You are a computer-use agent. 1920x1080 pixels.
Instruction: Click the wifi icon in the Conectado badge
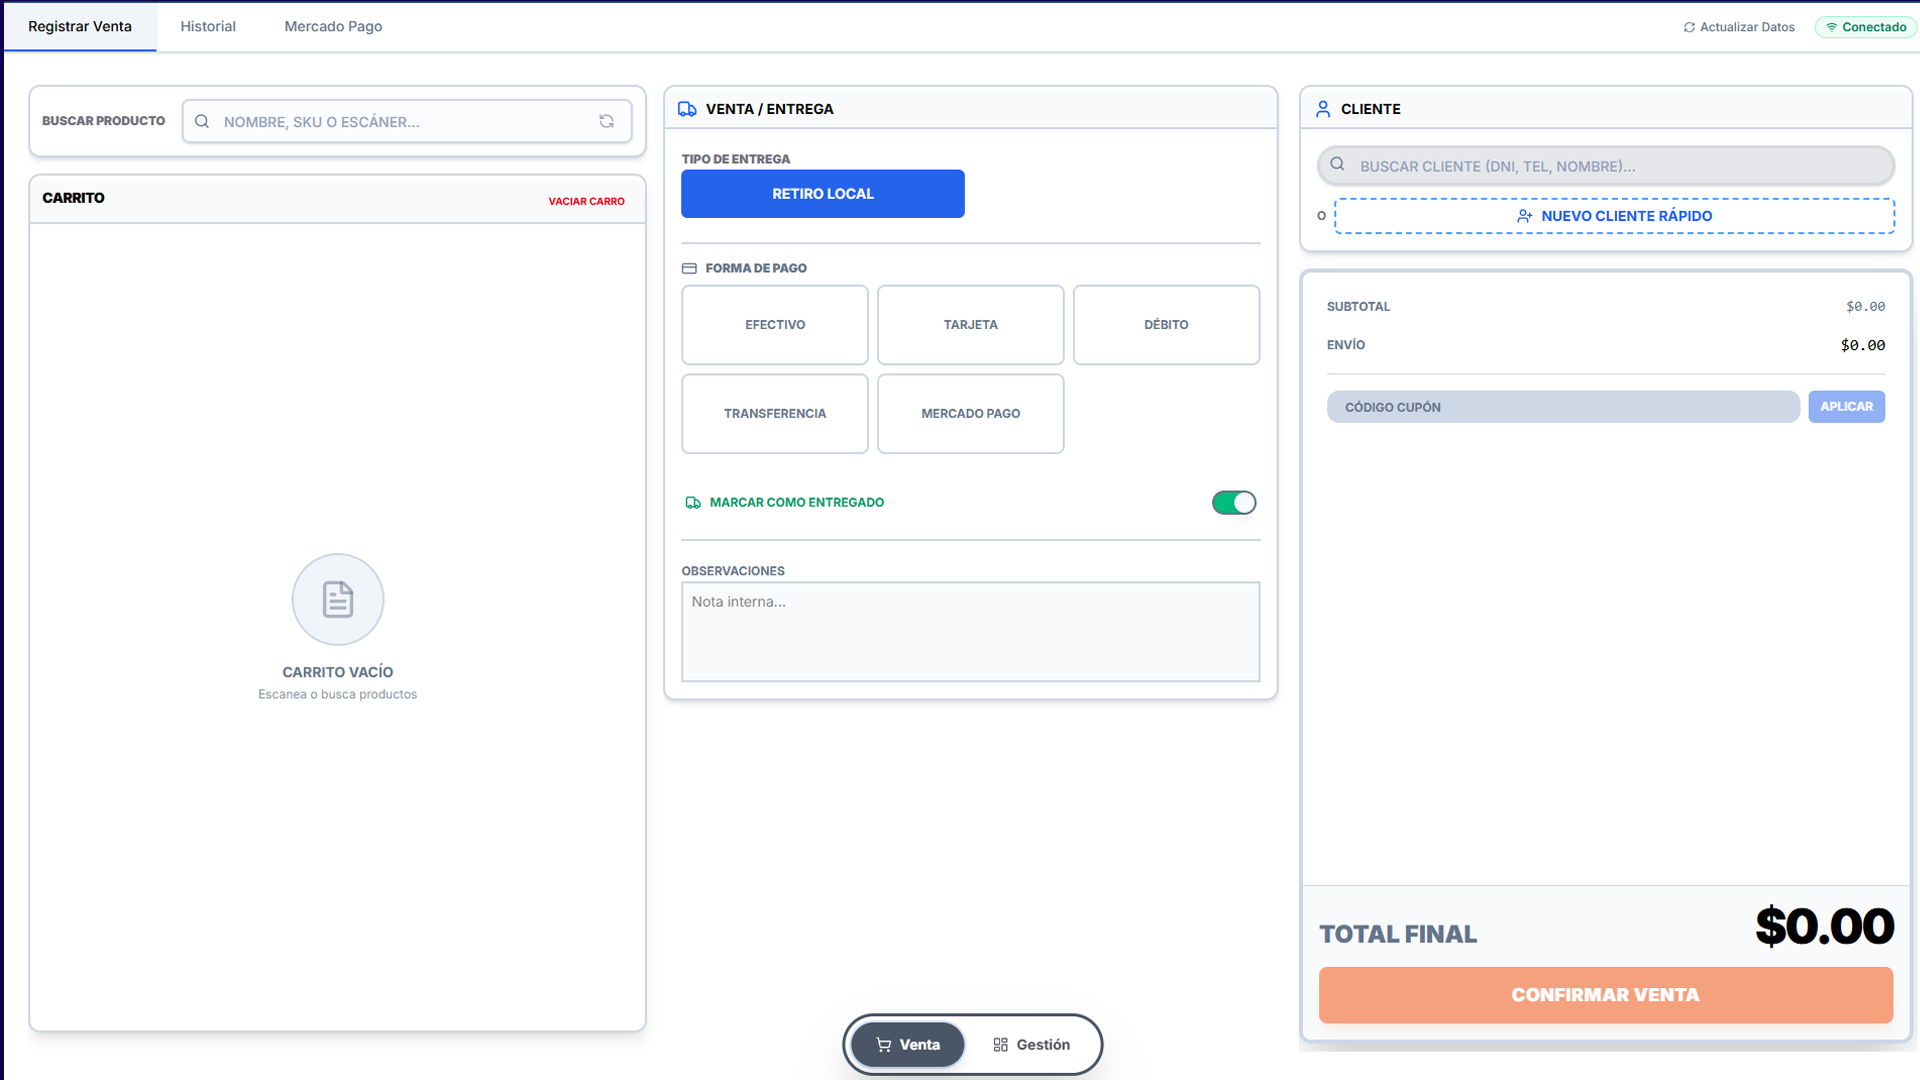tap(1832, 27)
